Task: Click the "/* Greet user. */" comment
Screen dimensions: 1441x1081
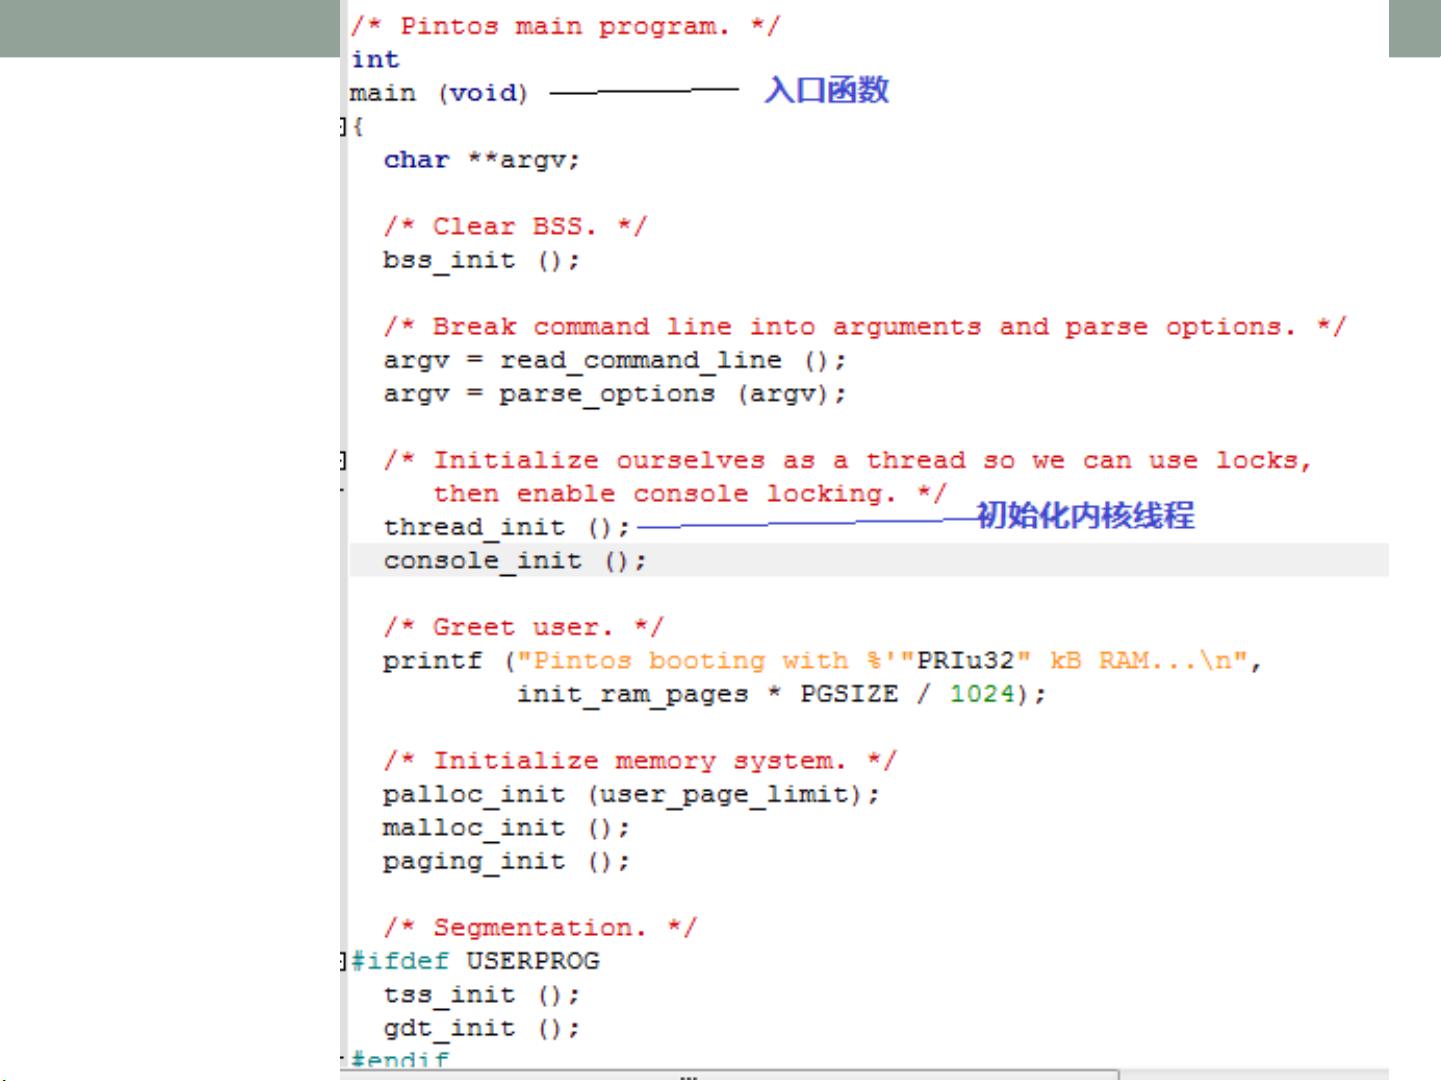Action: 523,628
